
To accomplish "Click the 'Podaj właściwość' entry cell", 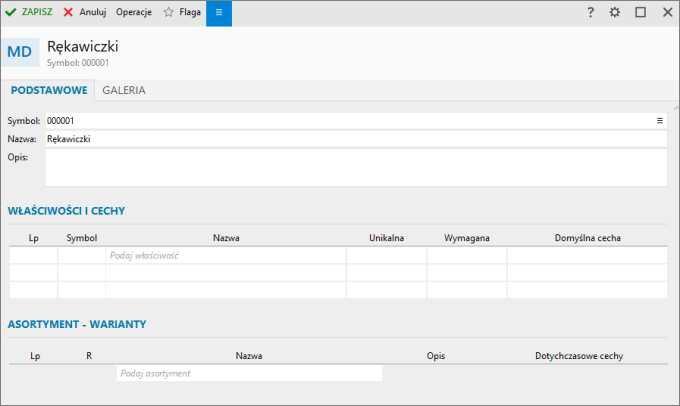I will pos(225,256).
